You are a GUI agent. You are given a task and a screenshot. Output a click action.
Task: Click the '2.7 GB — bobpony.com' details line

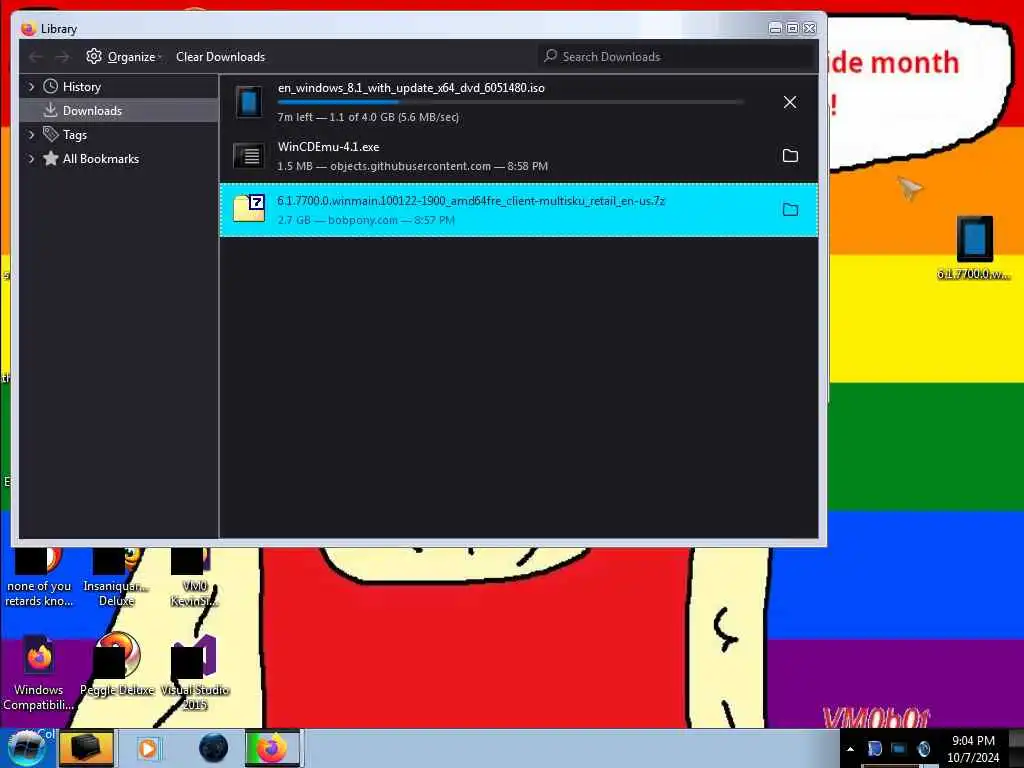coord(366,220)
